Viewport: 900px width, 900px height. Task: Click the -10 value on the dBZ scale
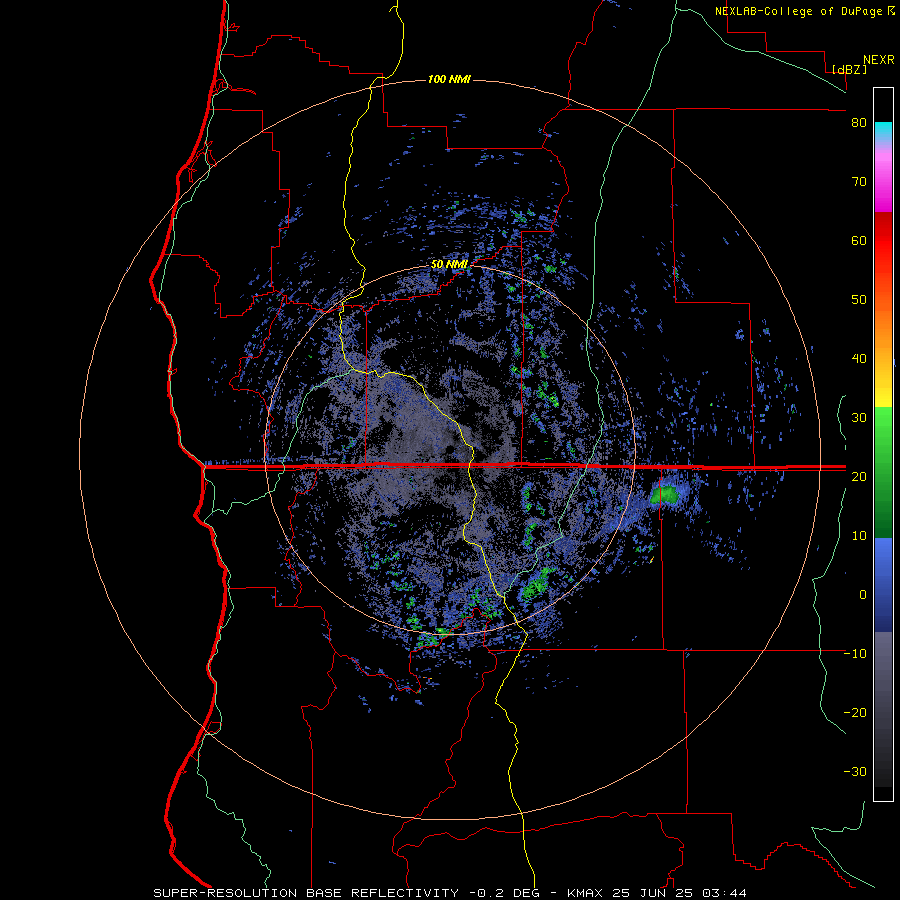click(x=855, y=654)
